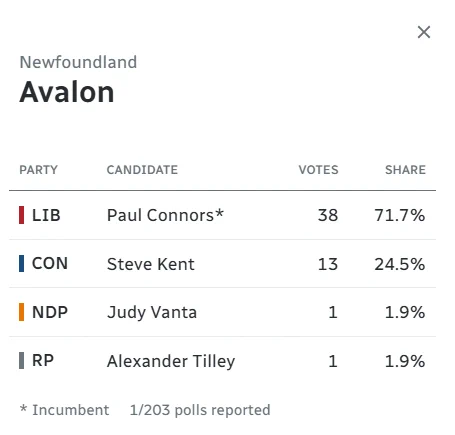Screen dimensions: 455x435
Task: Close the Avalon results panel
Action: point(424,32)
